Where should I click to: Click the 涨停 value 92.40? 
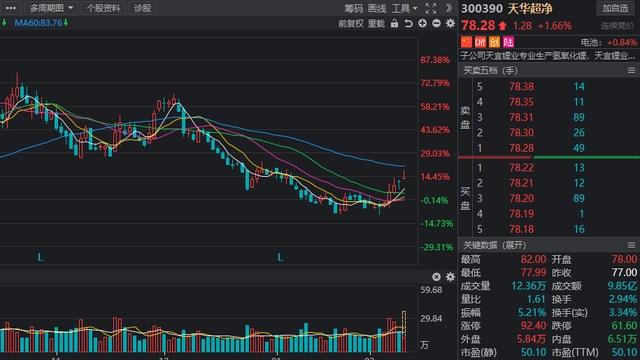[x=533, y=326]
